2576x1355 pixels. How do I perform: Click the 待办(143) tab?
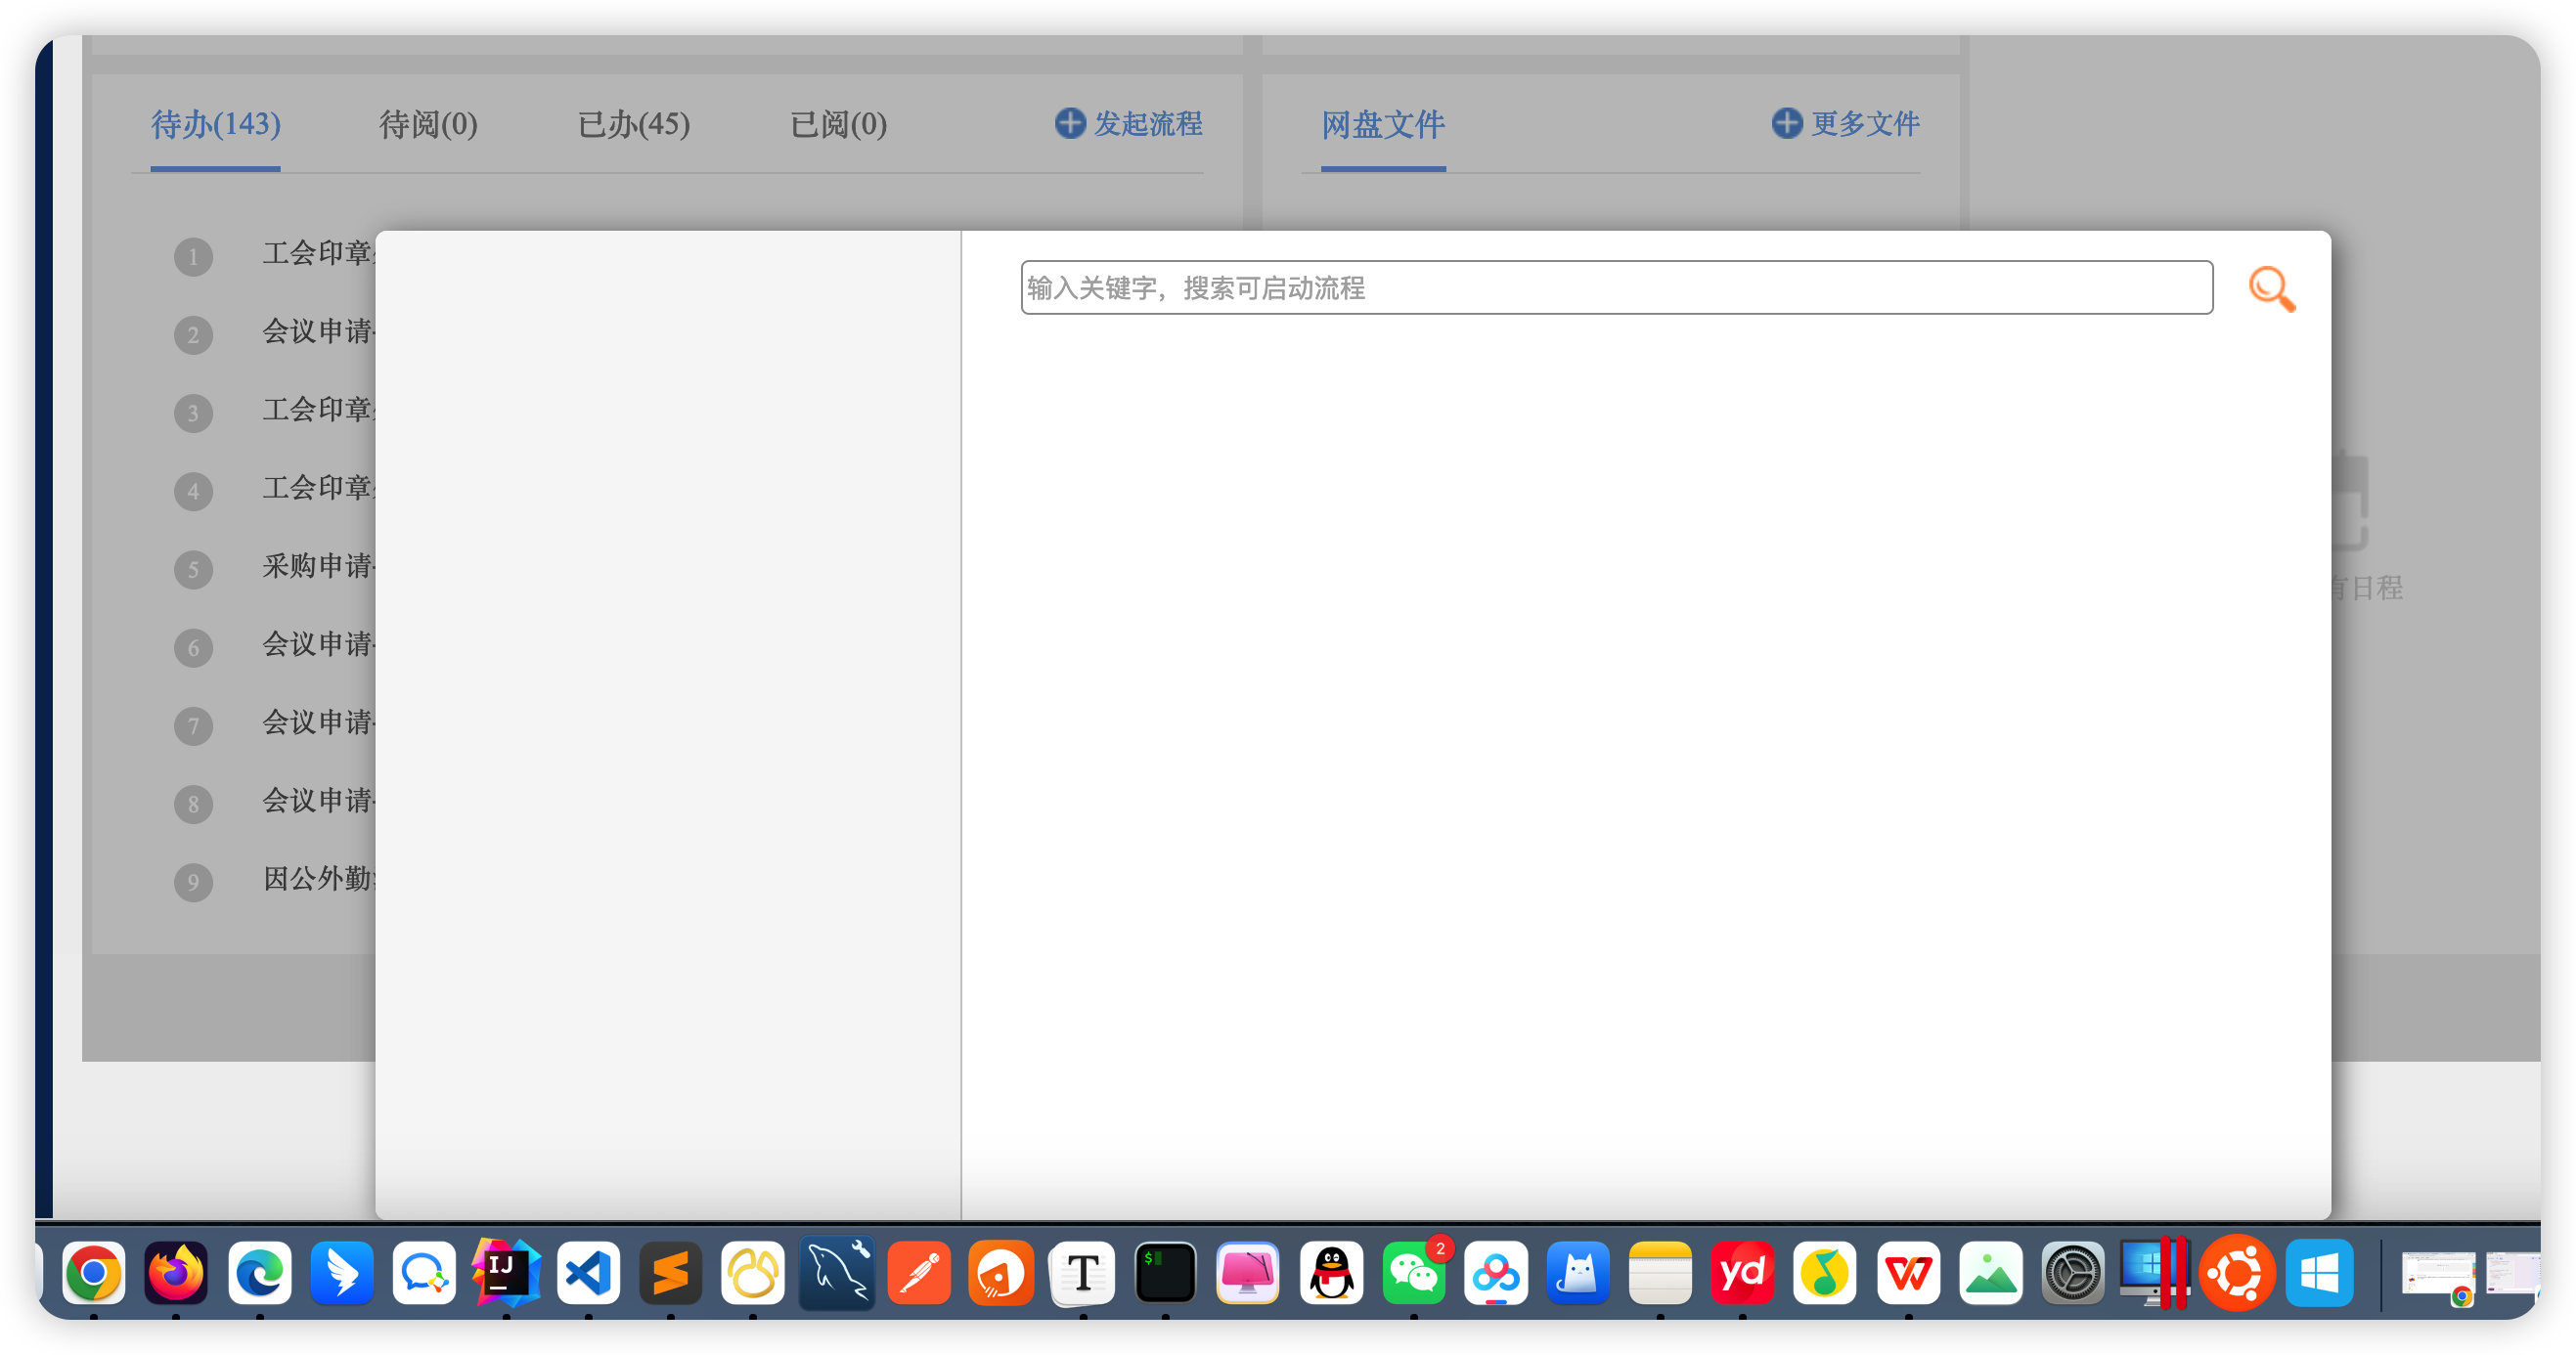pos(215,125)
